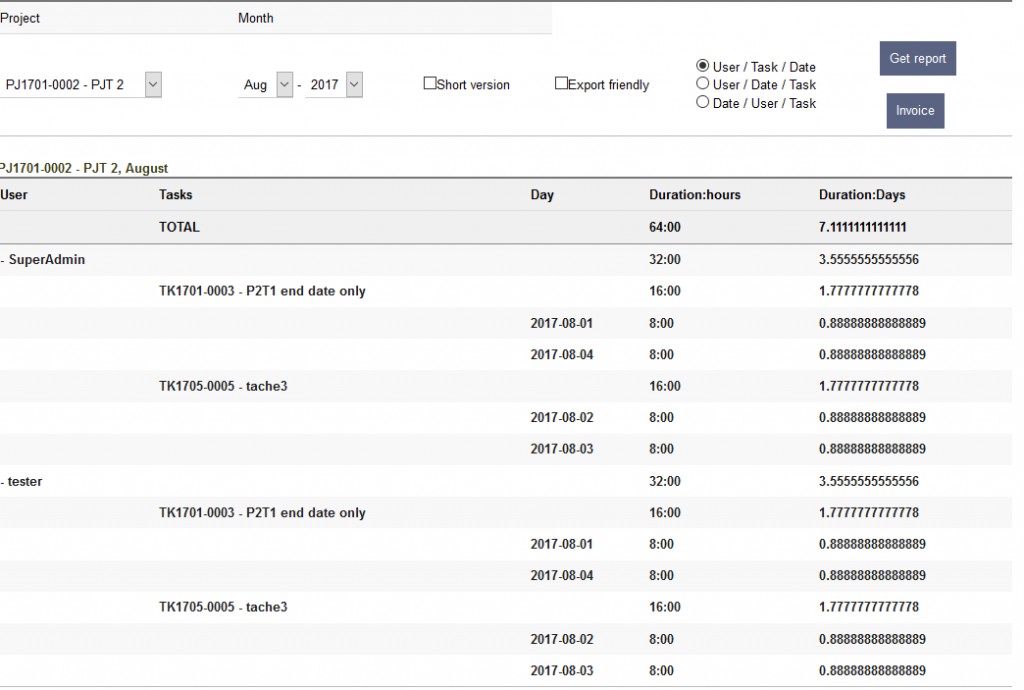Click the Get report button

point(917,58)
